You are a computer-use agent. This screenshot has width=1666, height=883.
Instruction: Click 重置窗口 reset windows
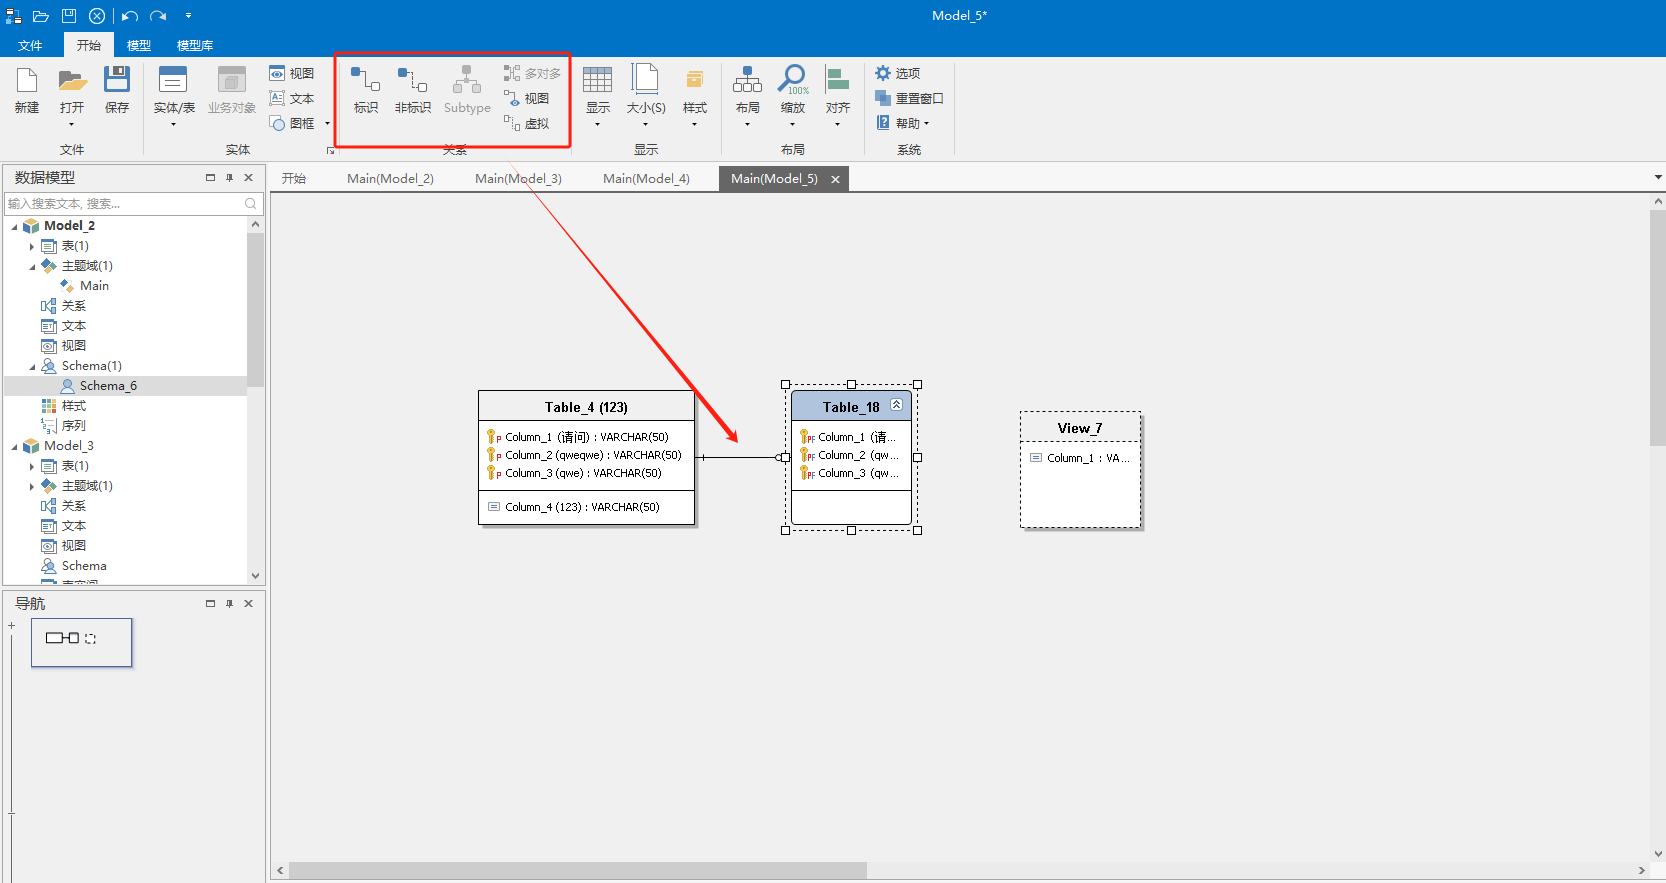[x=909, y=98]
